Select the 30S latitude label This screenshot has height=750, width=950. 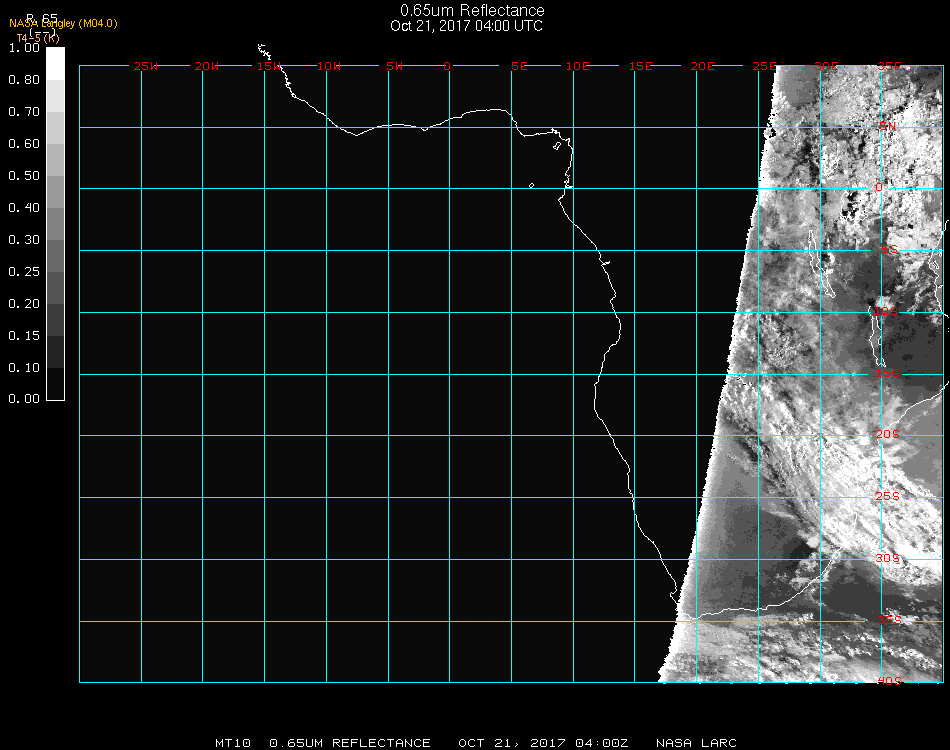[x=888, y=558]
